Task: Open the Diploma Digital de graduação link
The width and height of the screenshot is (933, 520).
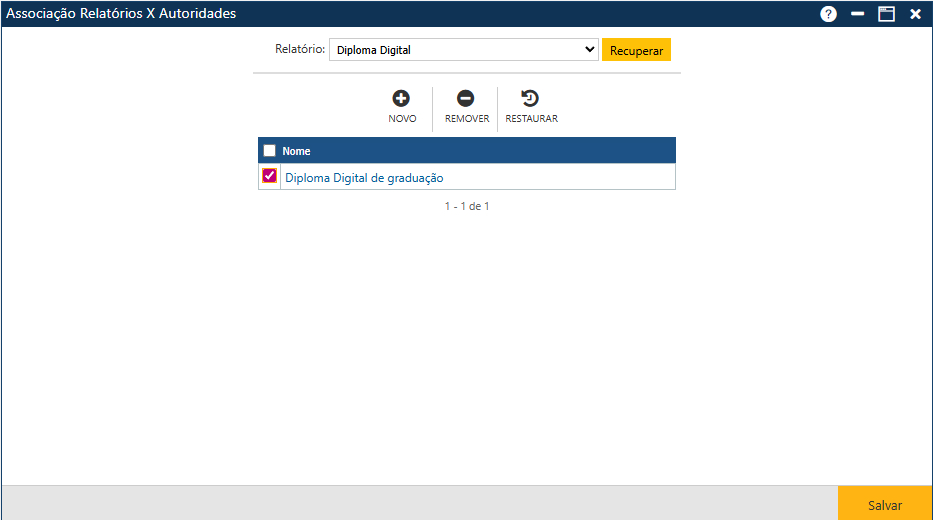Action: click(x=364, y=178)
